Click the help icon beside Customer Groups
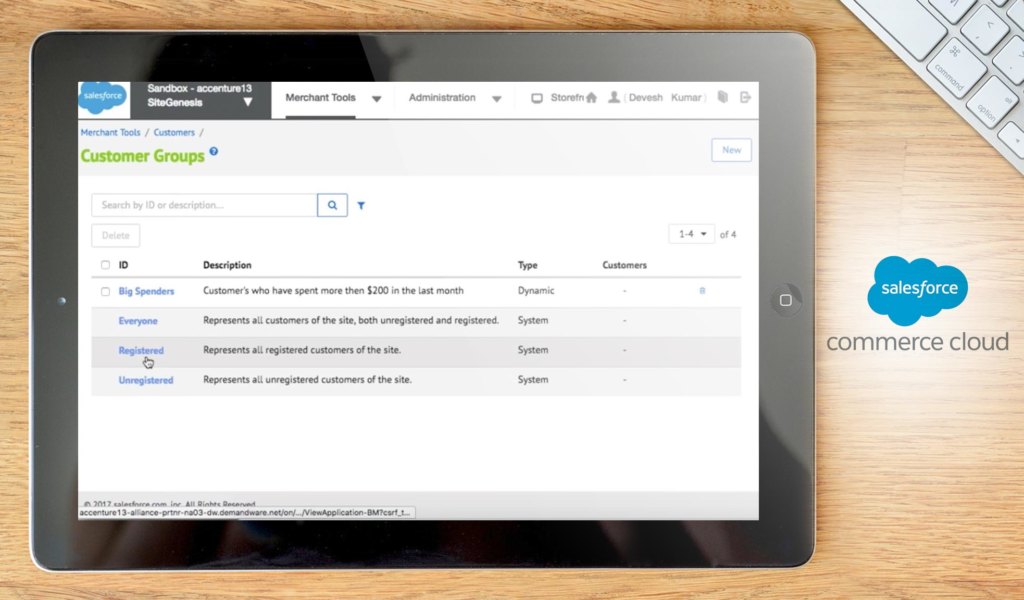Screen dimensions: 1024x600 pos(214,152)
